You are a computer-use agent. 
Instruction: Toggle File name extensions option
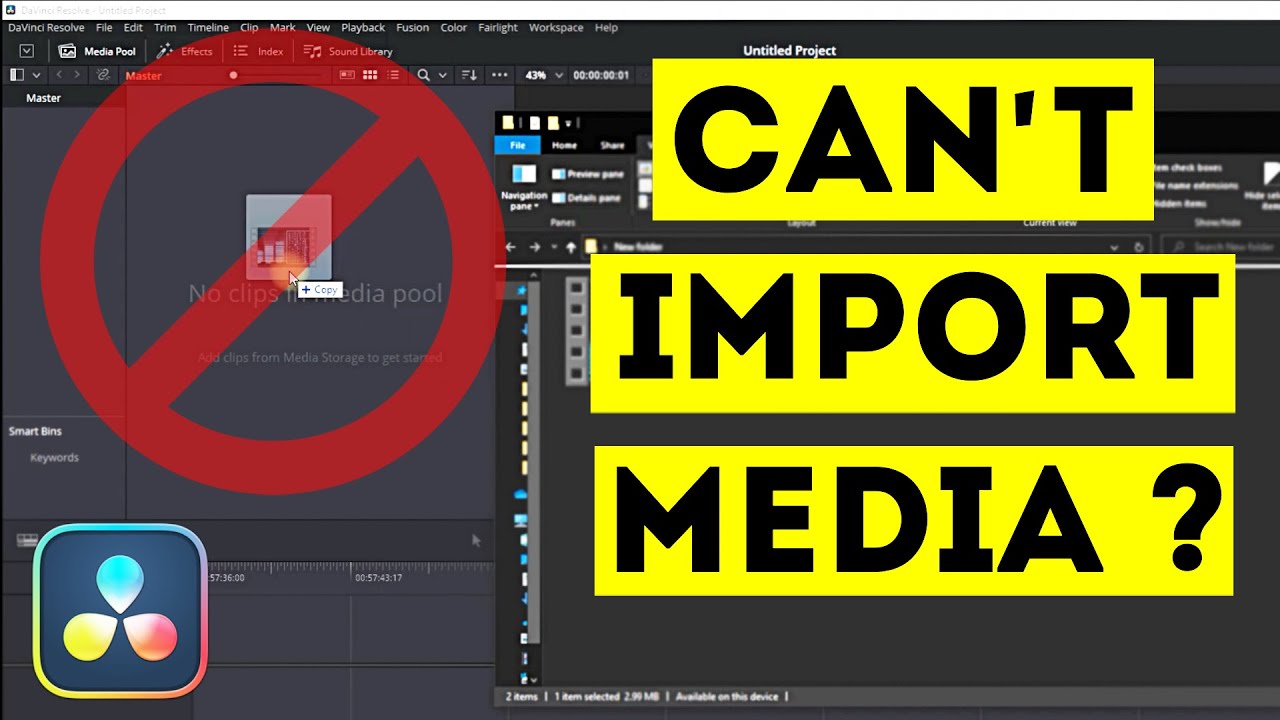tap(1195, 186)
